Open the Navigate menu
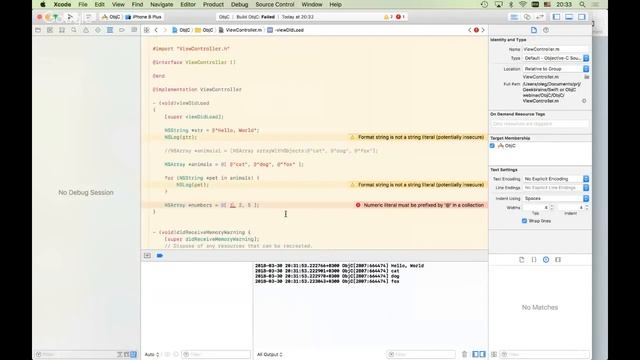 click(162, 4)
